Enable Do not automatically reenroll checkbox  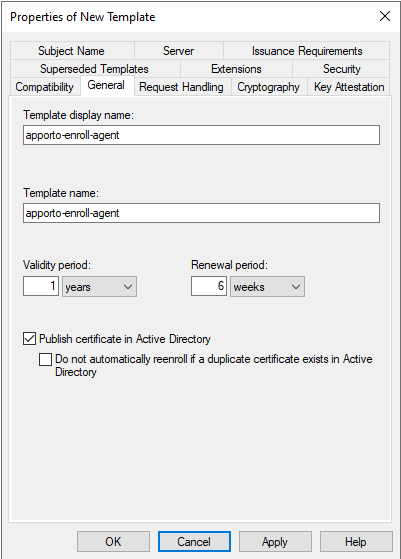[x=45, y=359]
